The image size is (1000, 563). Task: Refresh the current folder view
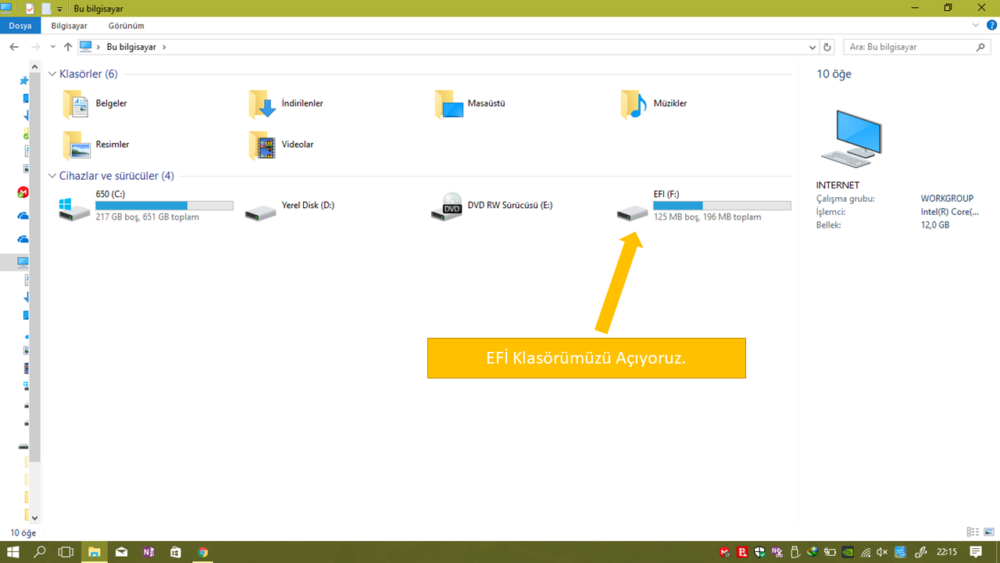827,47
